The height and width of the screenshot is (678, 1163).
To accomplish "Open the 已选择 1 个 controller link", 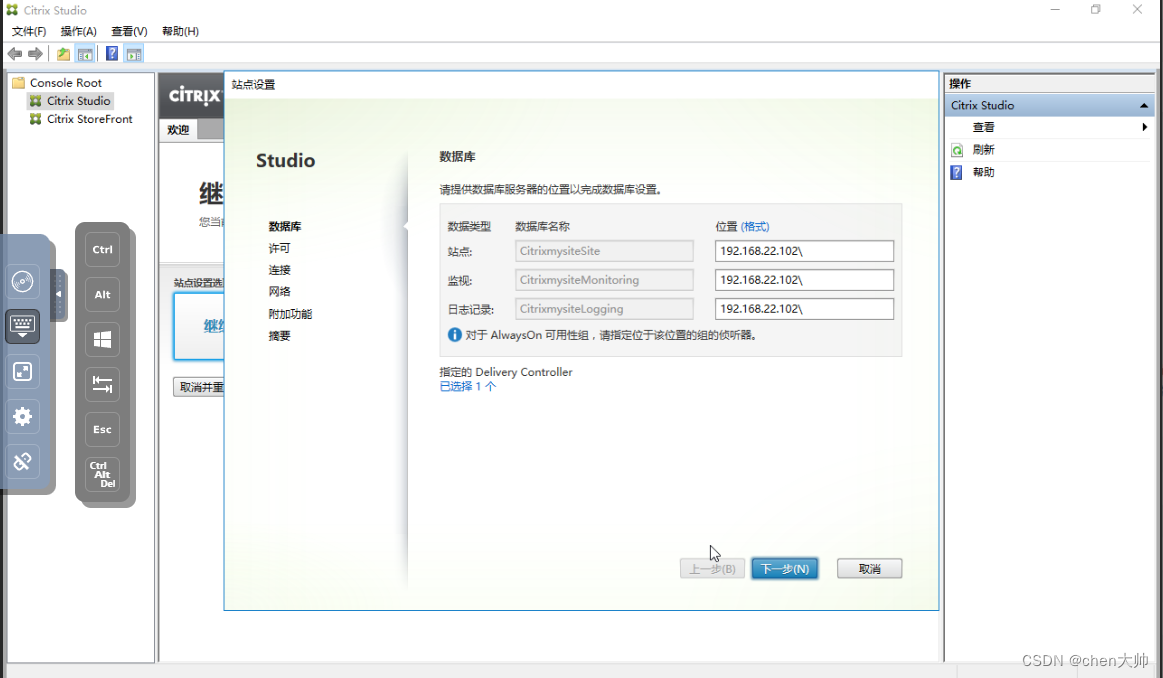I will coord(468,386).
